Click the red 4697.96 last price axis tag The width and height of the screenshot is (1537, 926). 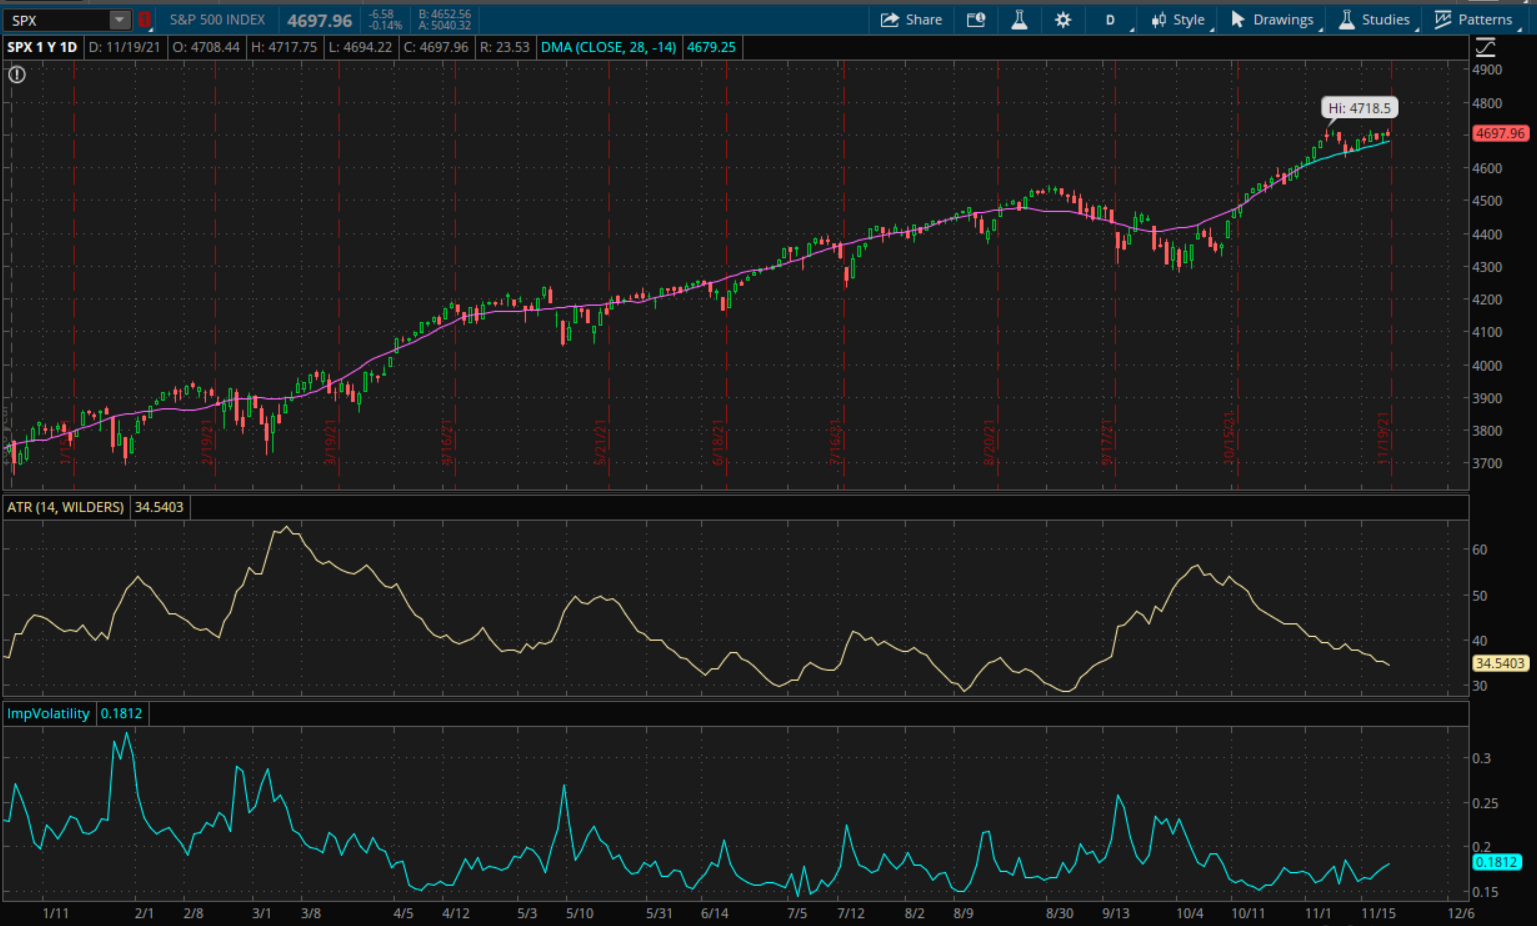tap(1500, 133)
